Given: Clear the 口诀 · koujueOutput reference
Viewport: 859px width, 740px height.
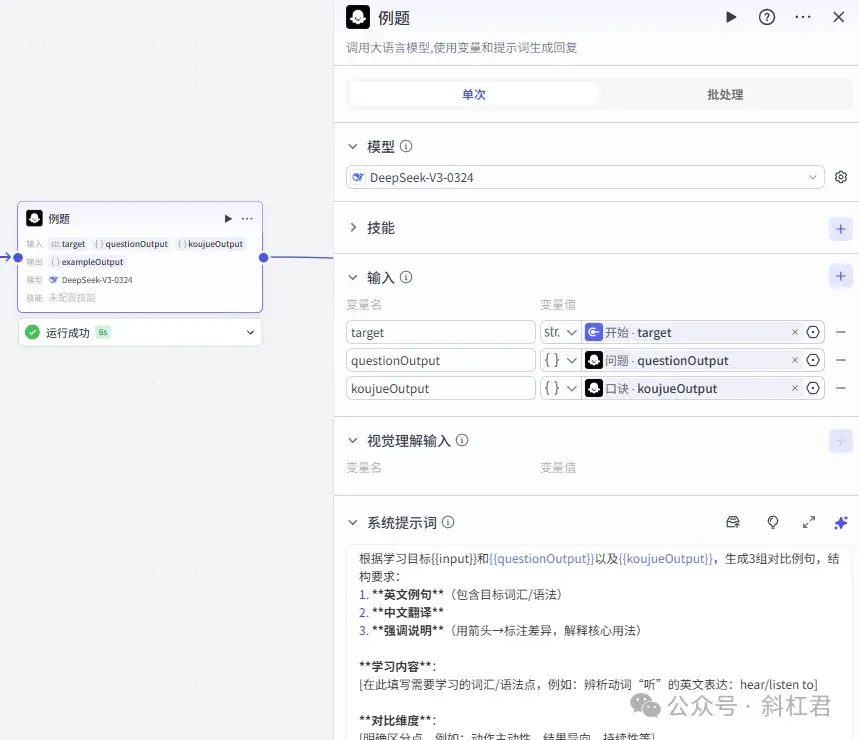Looking at the screenshot, I should (795, 388).
